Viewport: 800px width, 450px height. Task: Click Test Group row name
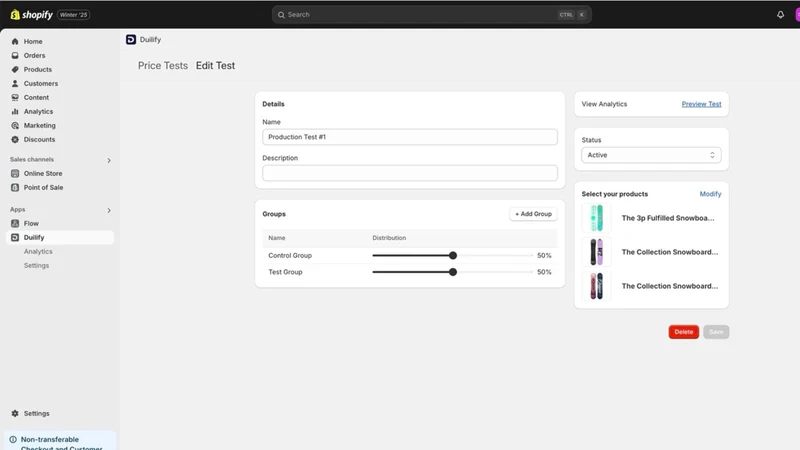tap(285, 272)
